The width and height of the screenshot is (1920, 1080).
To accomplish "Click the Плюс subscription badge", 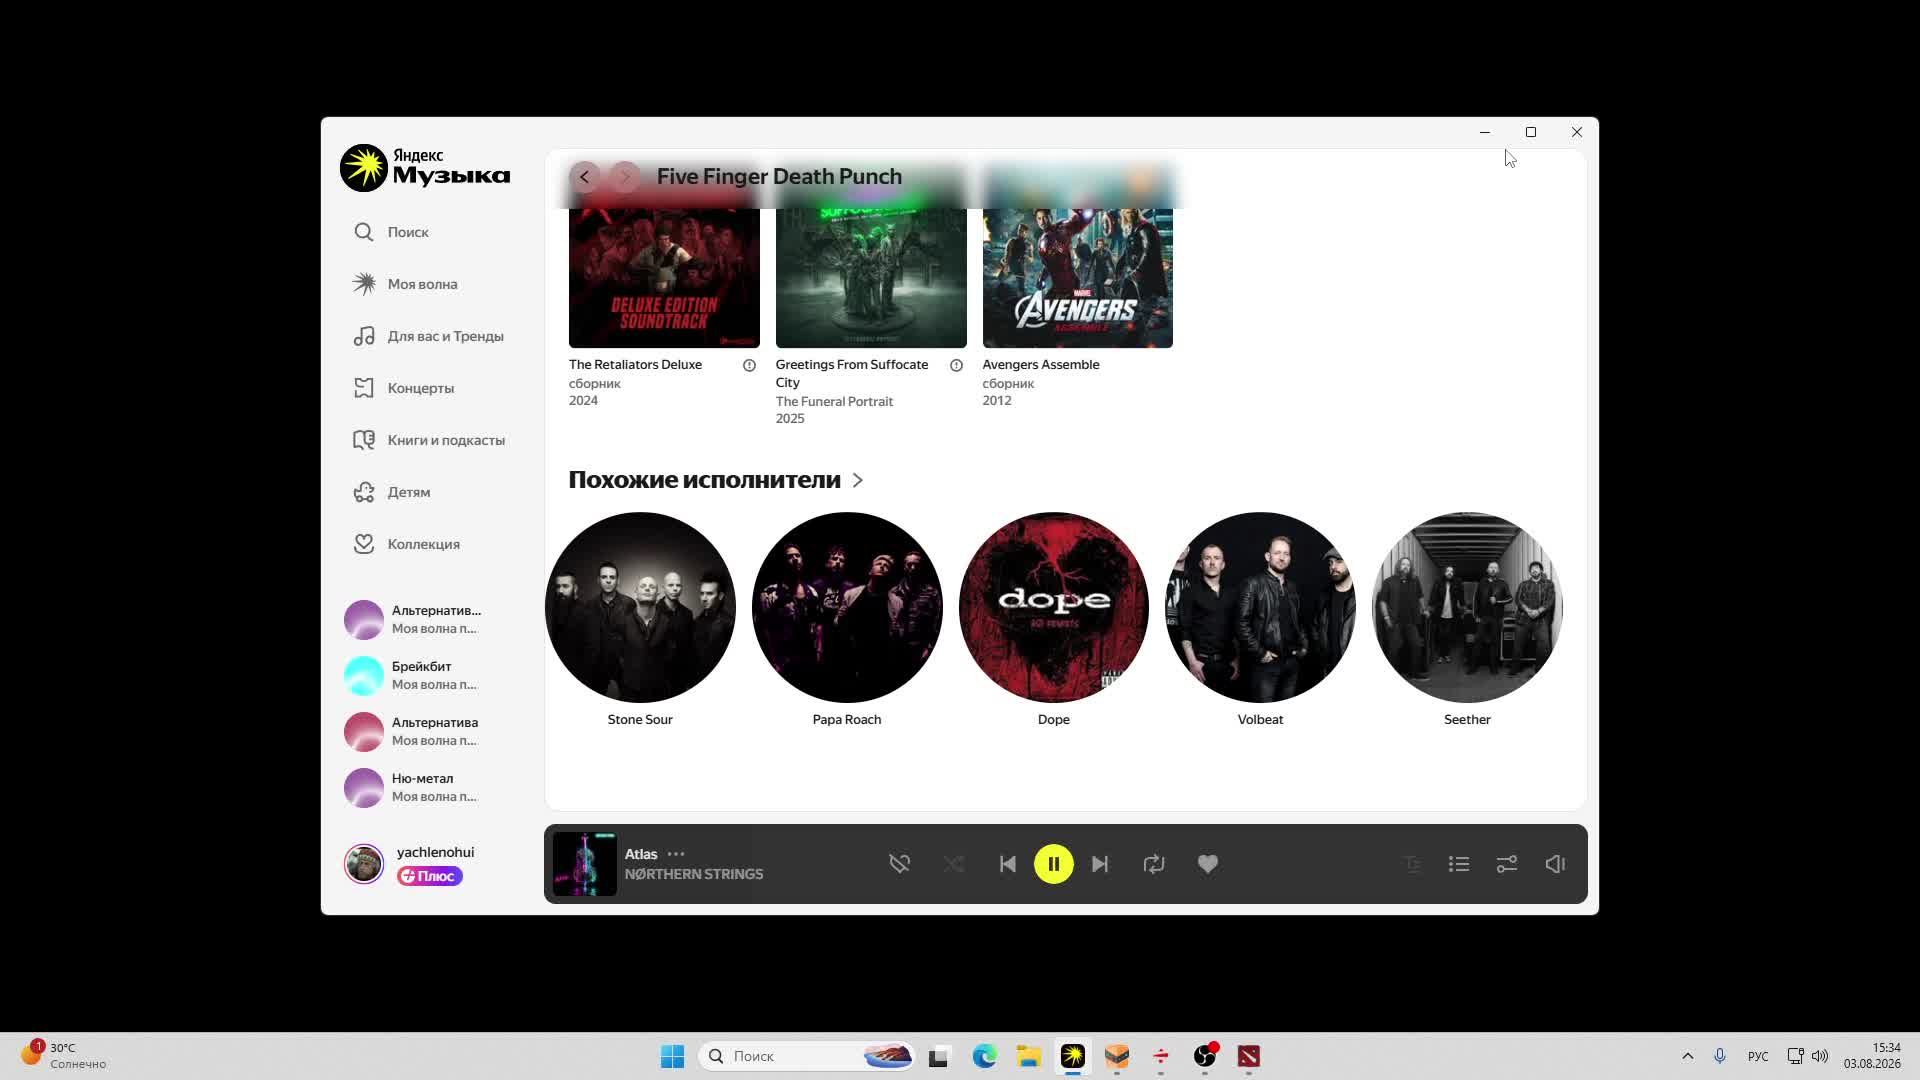I will point(430,876).
